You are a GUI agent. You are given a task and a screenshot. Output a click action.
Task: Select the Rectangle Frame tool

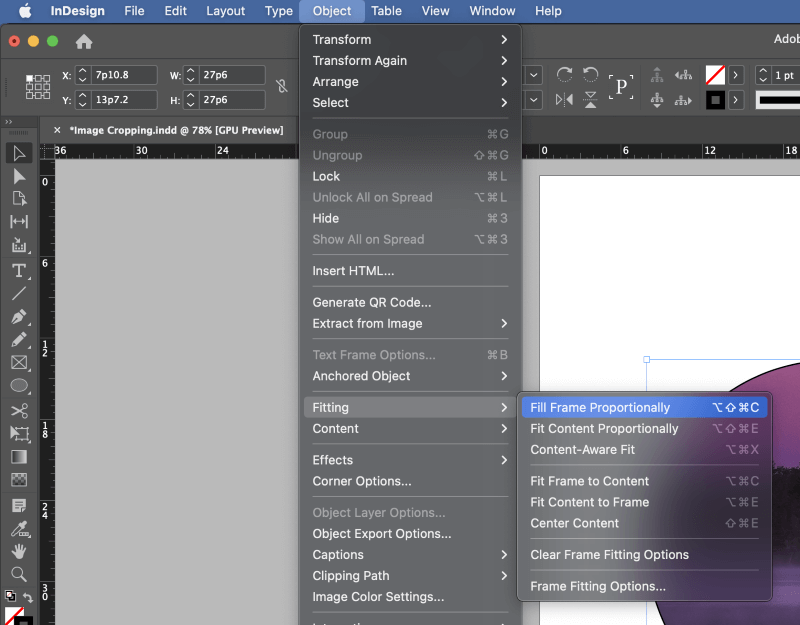(x=19, y=362)
